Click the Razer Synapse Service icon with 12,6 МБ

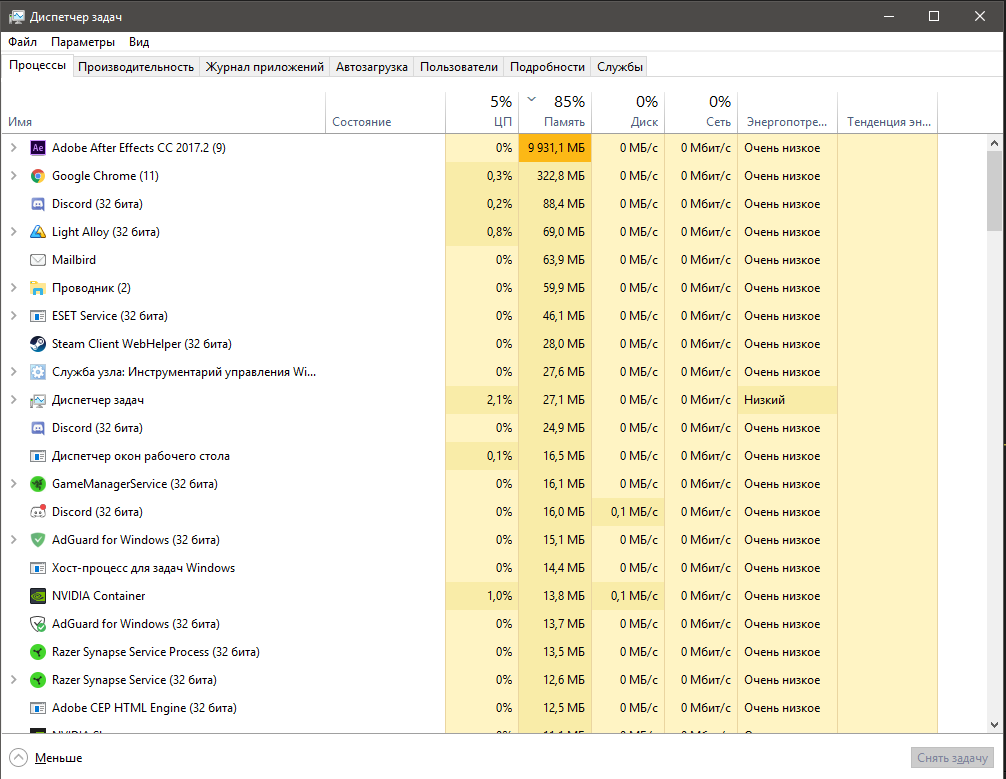[x=38, y=680]
